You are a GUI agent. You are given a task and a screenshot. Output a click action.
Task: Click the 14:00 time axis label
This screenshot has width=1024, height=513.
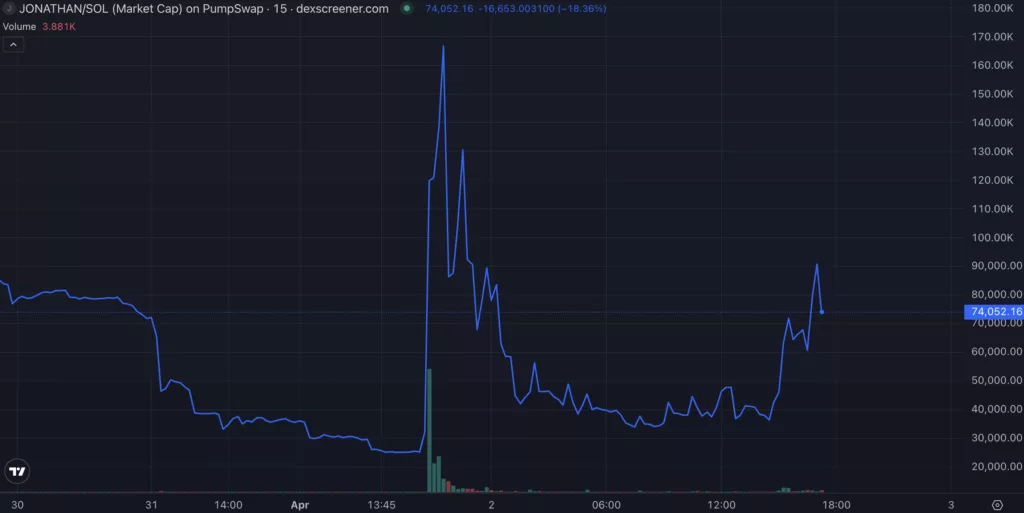[229, 504]
